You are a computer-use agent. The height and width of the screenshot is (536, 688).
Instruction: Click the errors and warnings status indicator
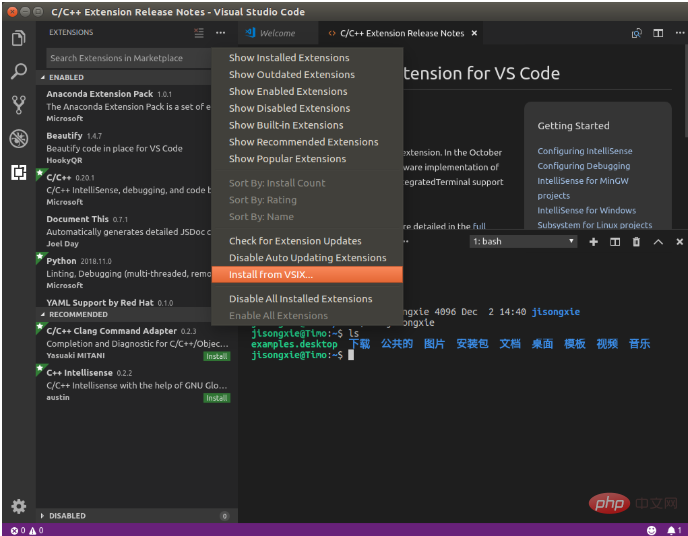27,530
